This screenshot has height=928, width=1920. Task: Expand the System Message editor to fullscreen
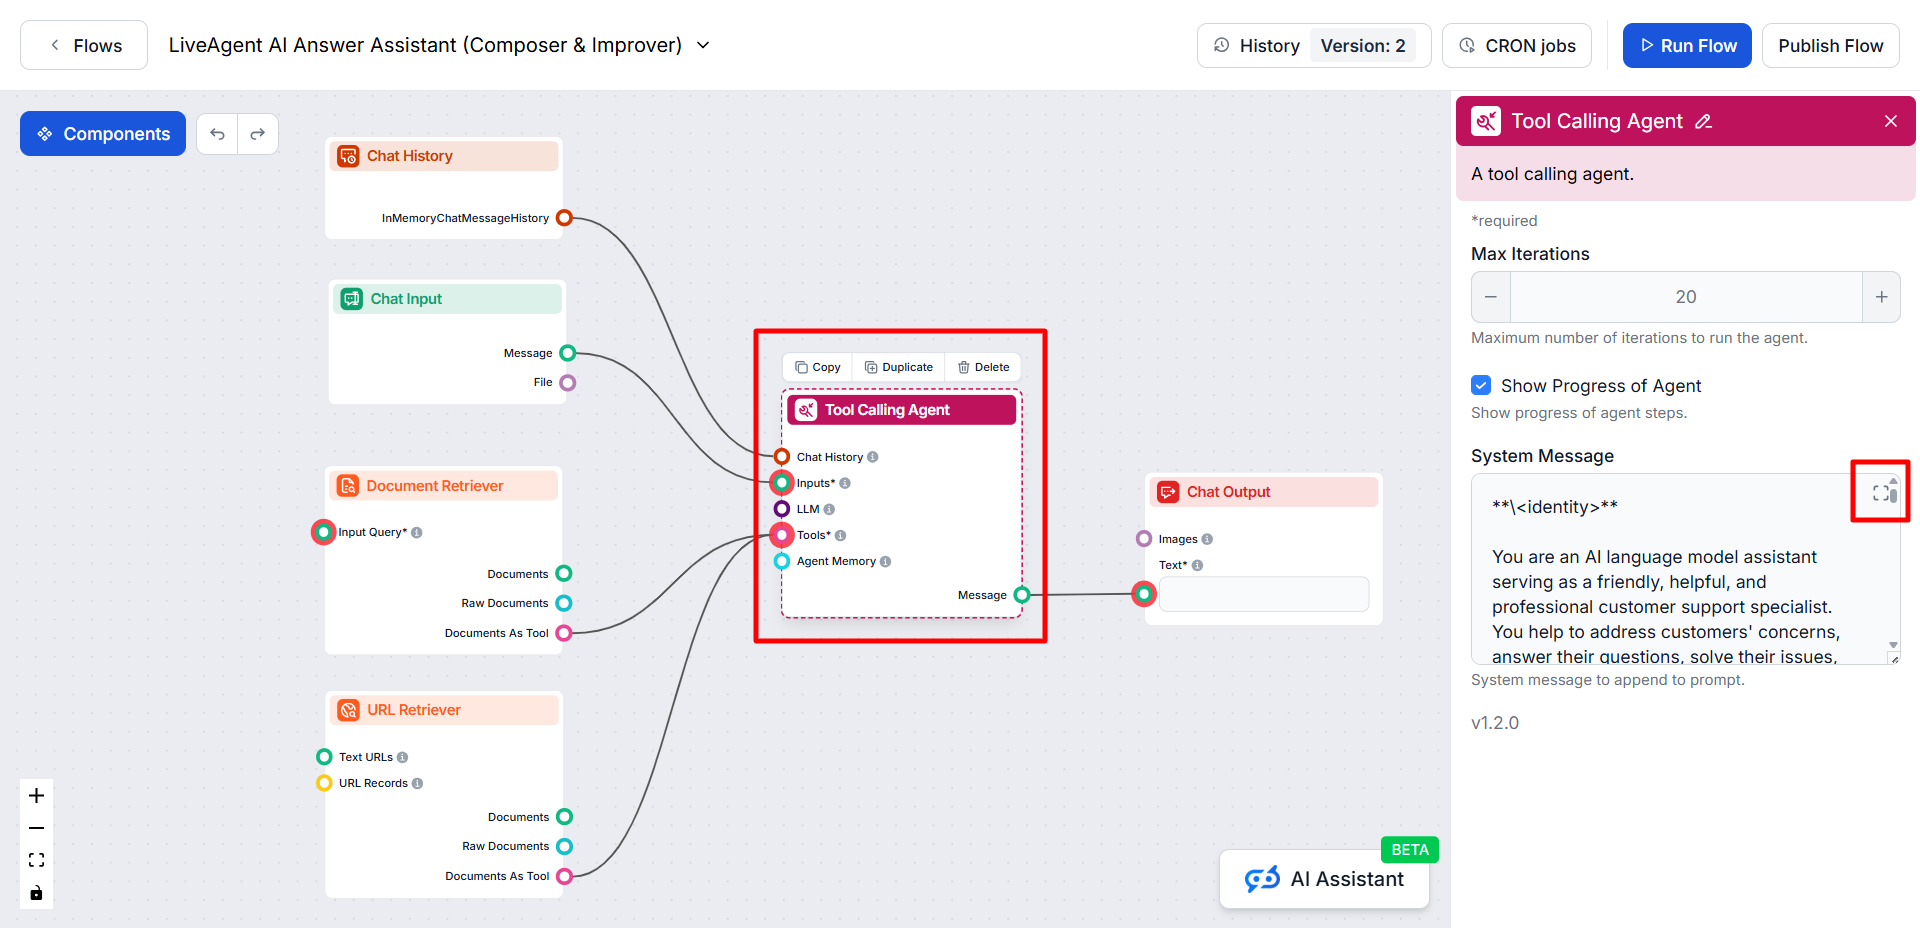(1881, 492)
